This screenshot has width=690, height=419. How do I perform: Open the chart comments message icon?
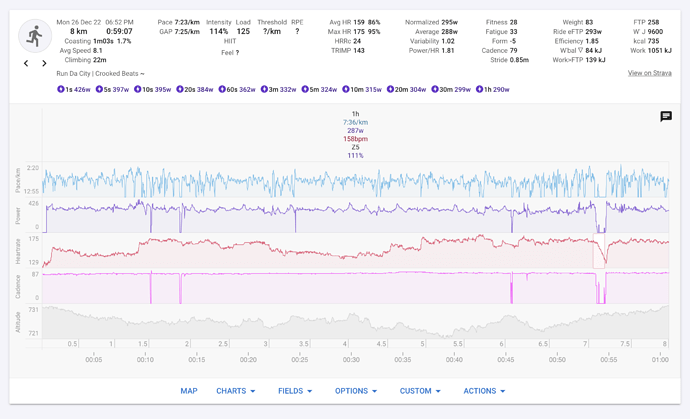[x=666, y=117]
